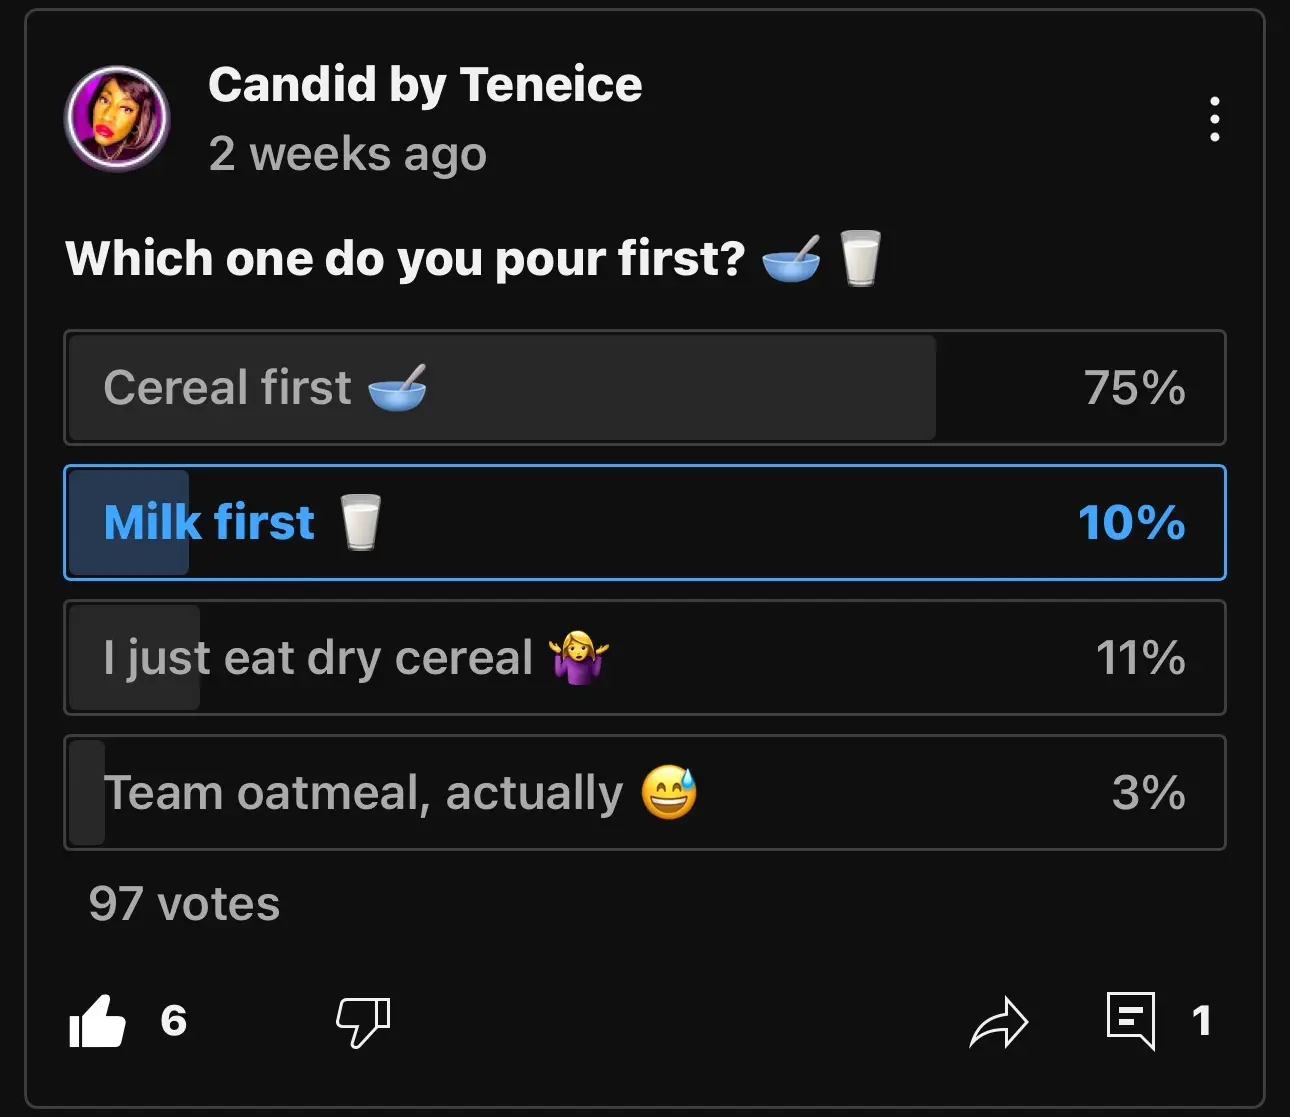This screenshot has width=1290, height=1117.
Task: Vote for I just eat dry cereal
Action: [645, 658]
